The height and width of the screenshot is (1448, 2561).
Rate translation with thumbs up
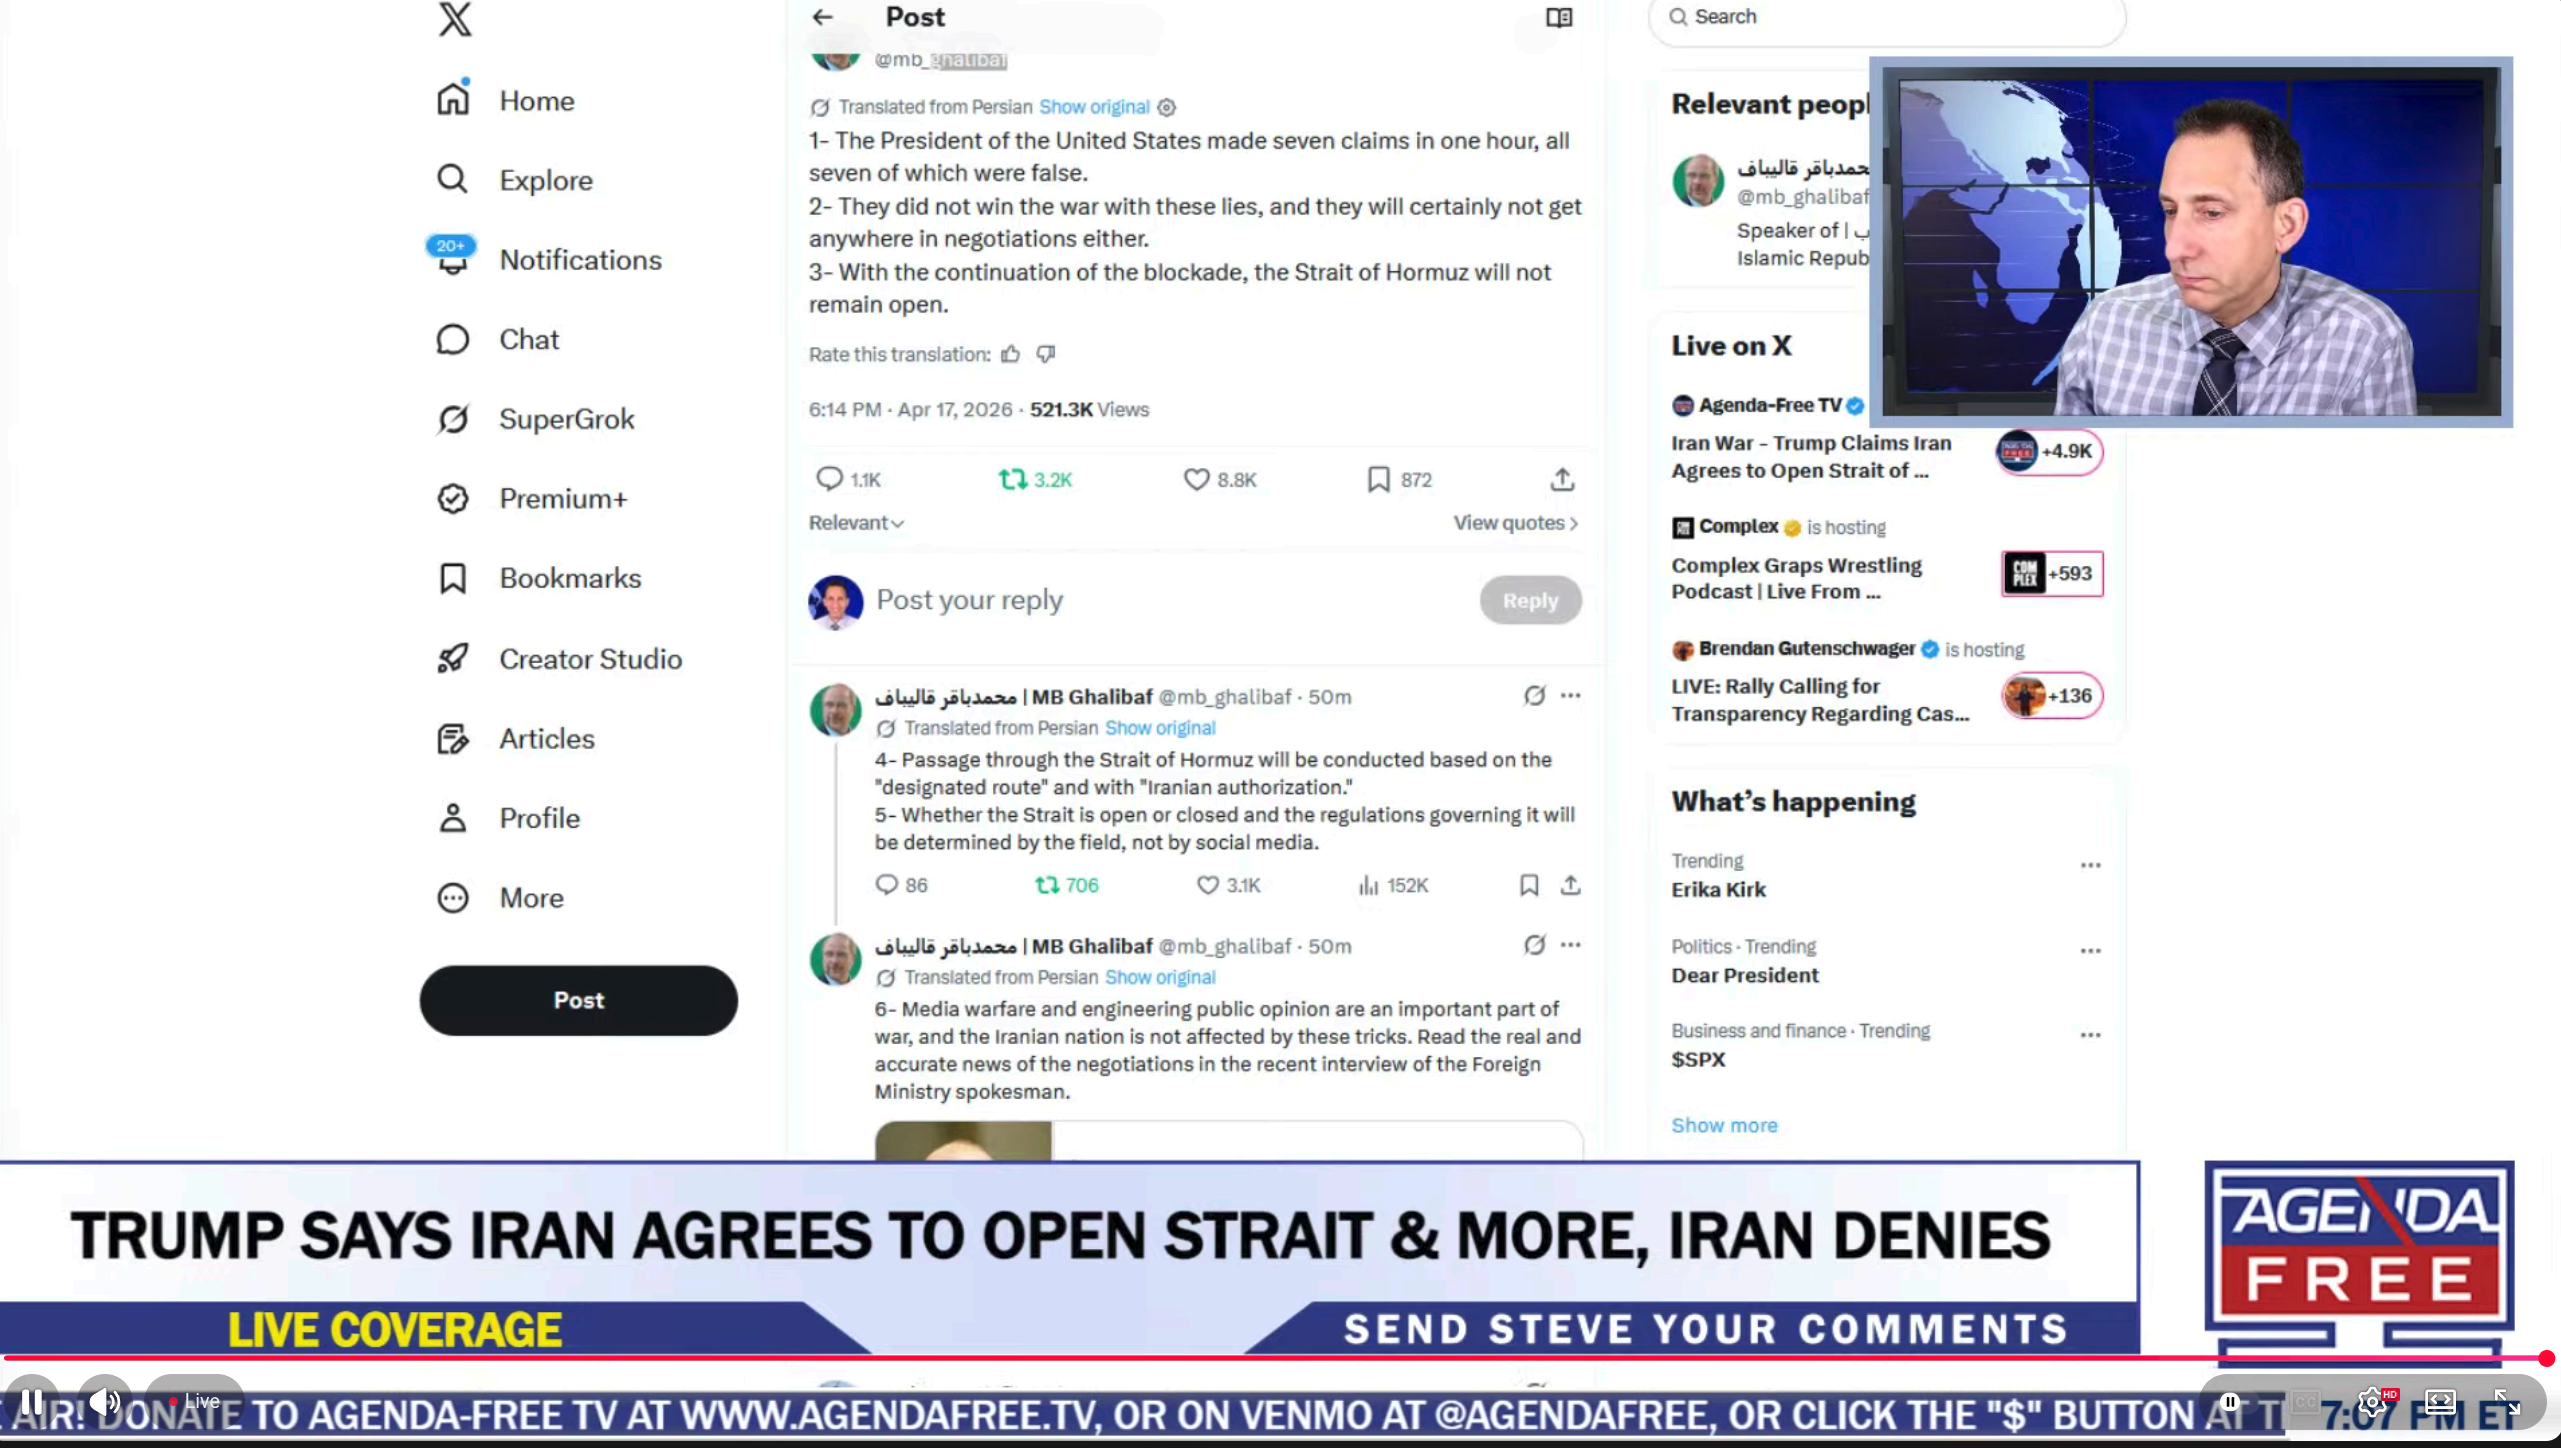point(1011,354)
